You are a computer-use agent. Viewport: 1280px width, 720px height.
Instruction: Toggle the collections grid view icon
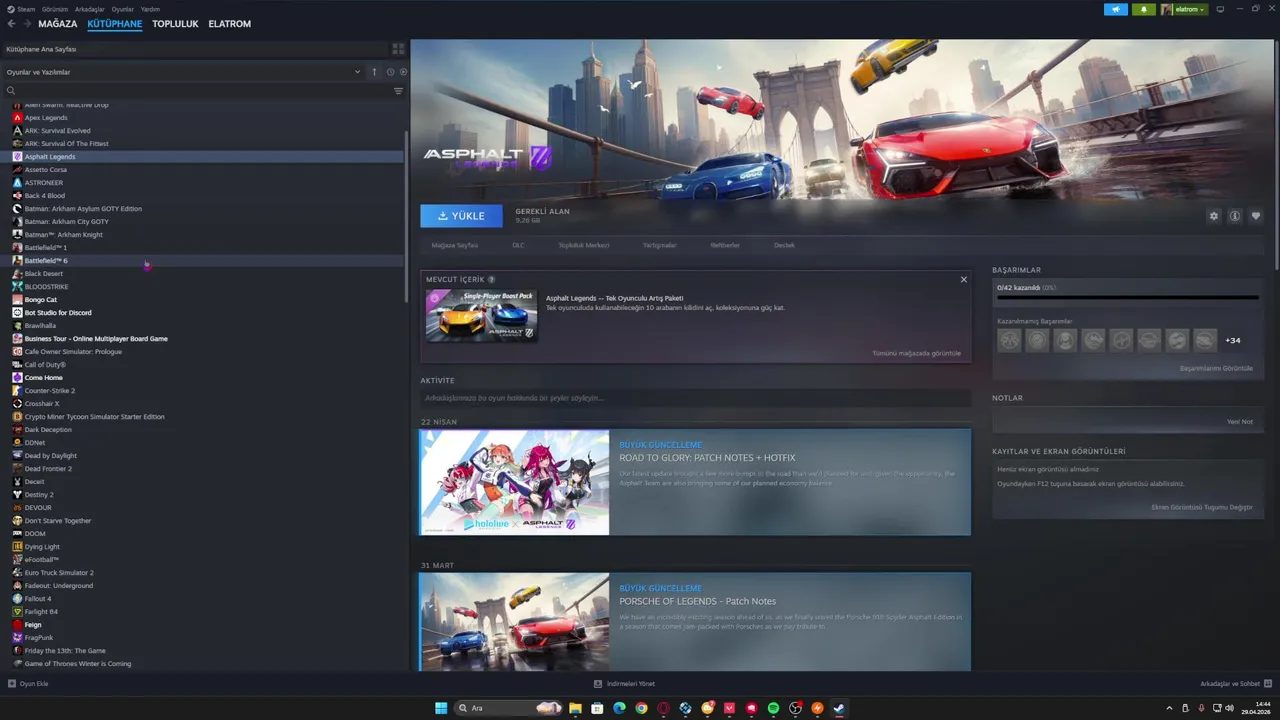(x=398, y=49)
